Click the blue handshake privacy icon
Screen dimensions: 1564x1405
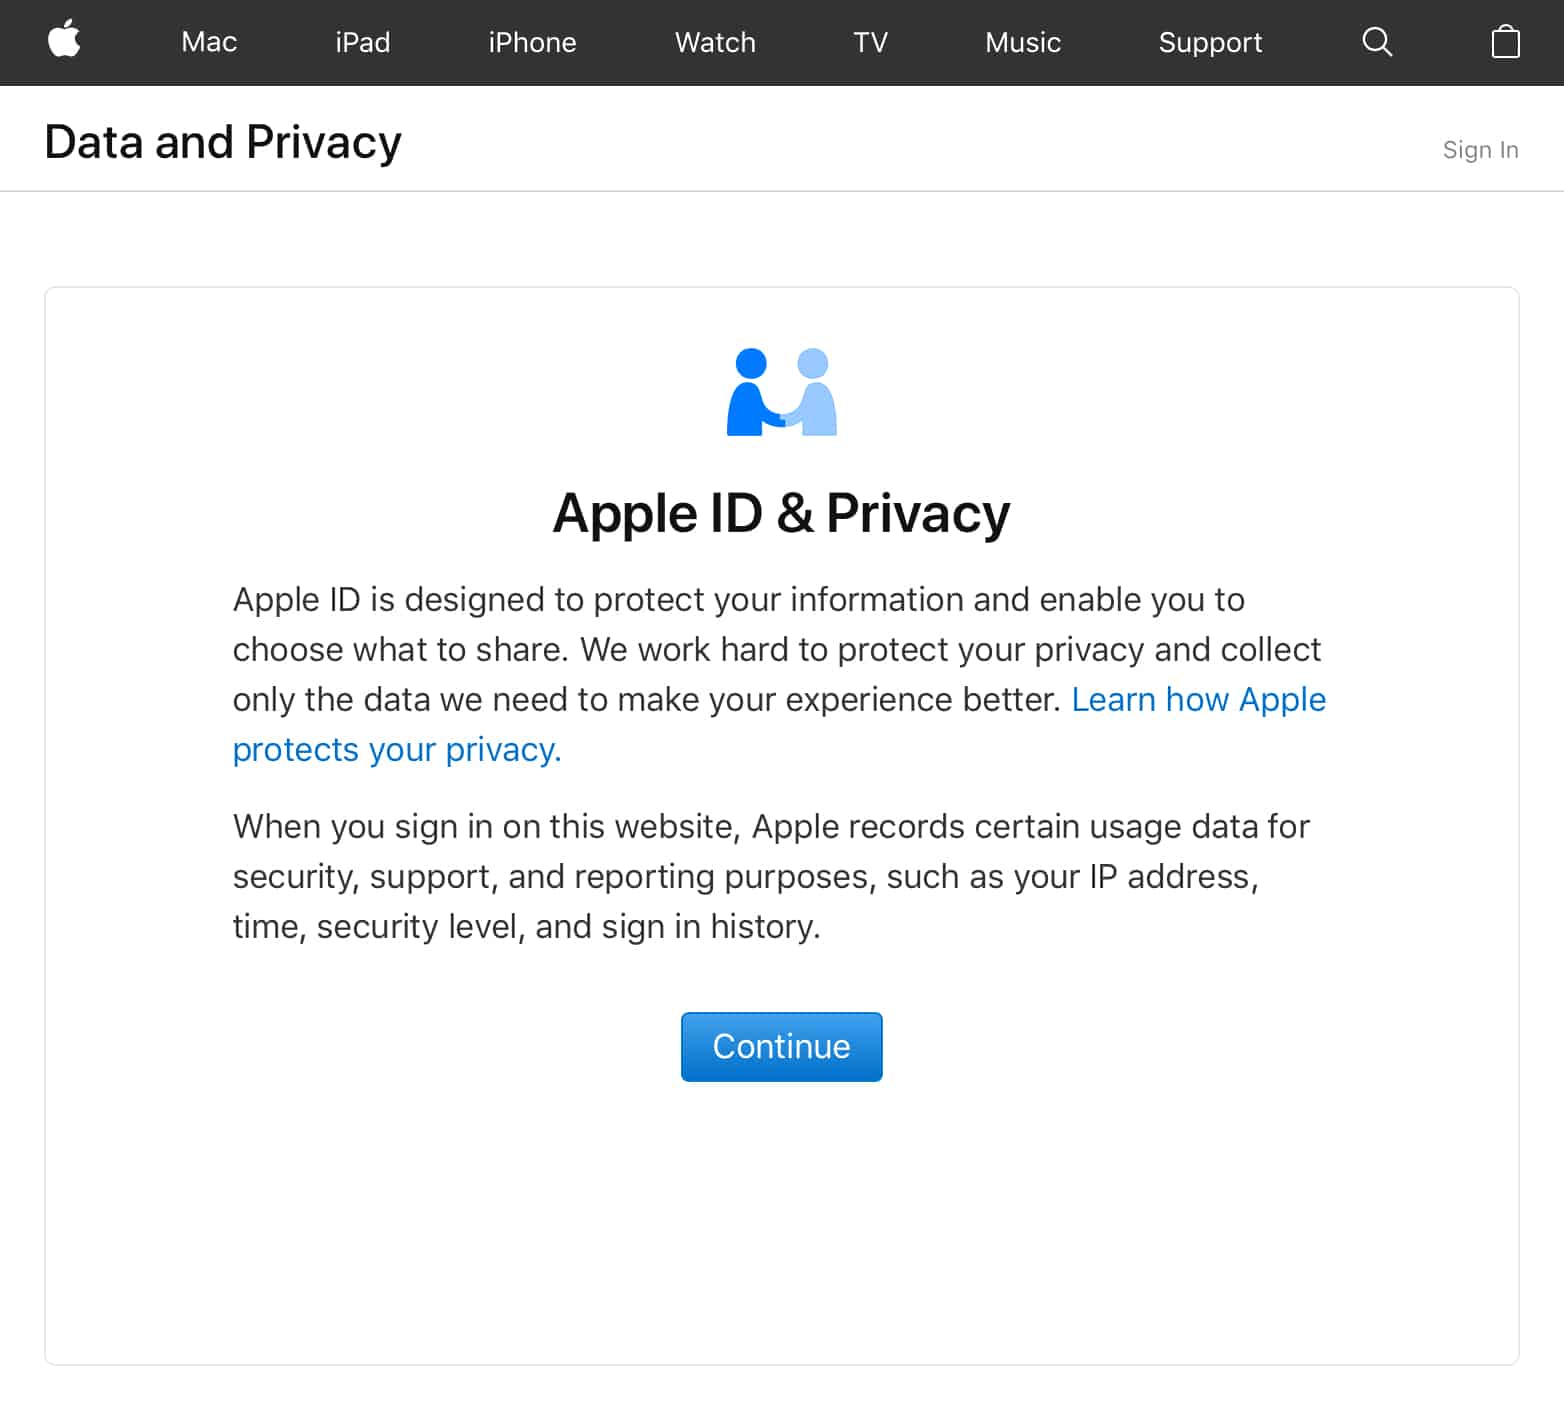[781, 392]
